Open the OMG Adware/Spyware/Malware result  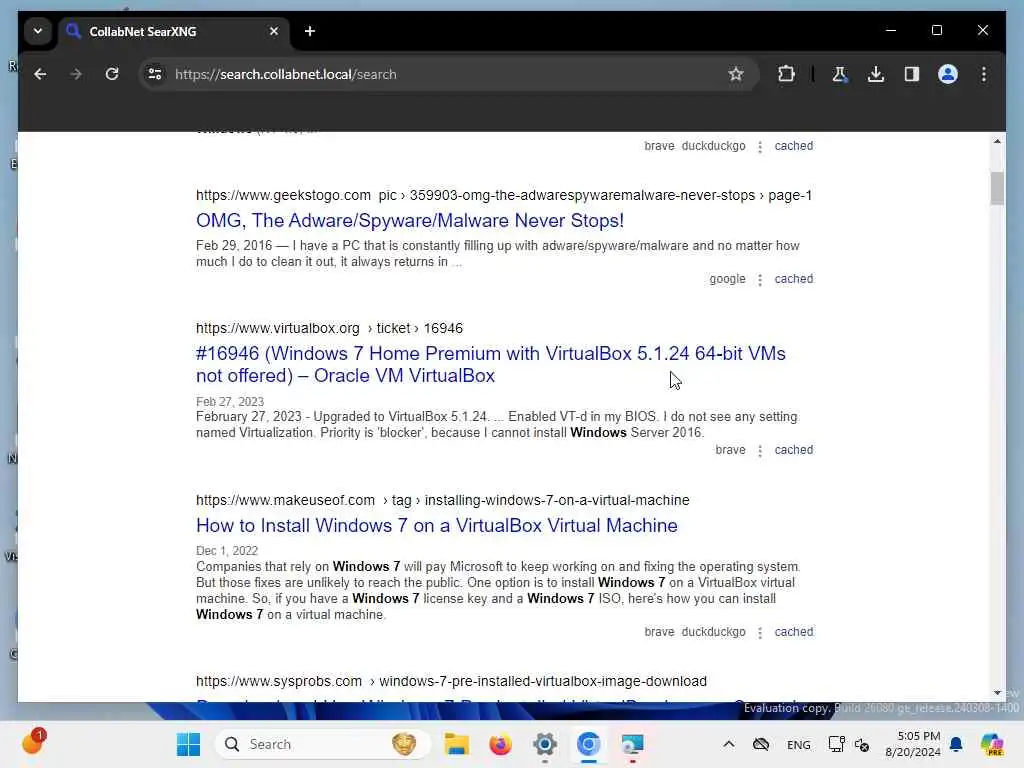(409, 221)
